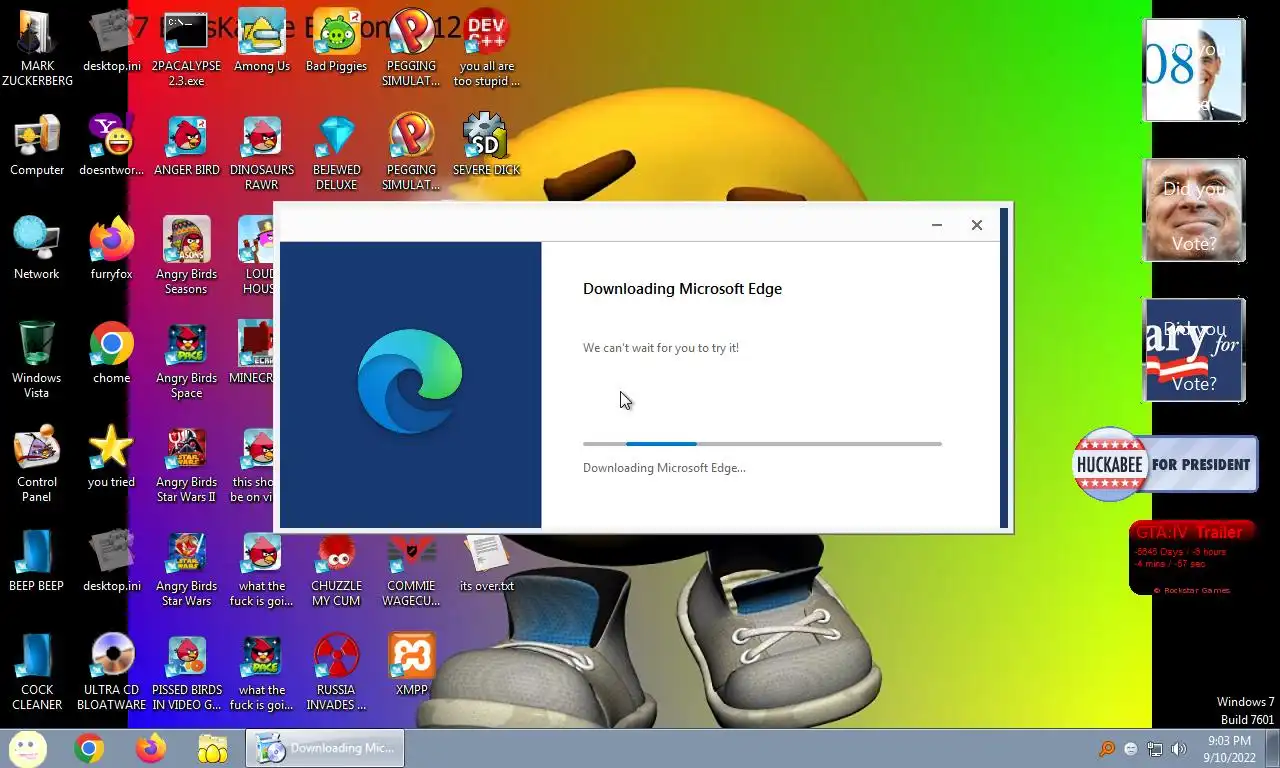
Task: Click the 'Downloading Microsoft Edge...' status text
Action: point(664,468)
